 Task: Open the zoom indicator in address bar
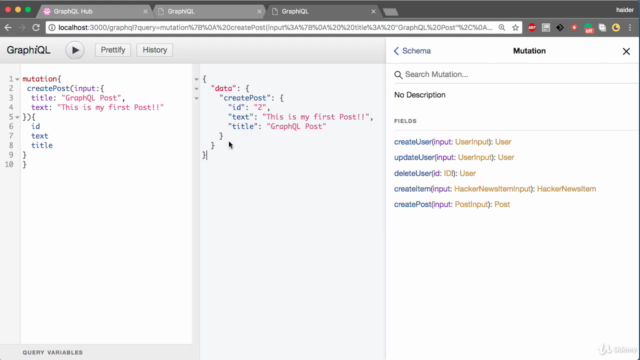pyautogui.click(x=502, y=28)
